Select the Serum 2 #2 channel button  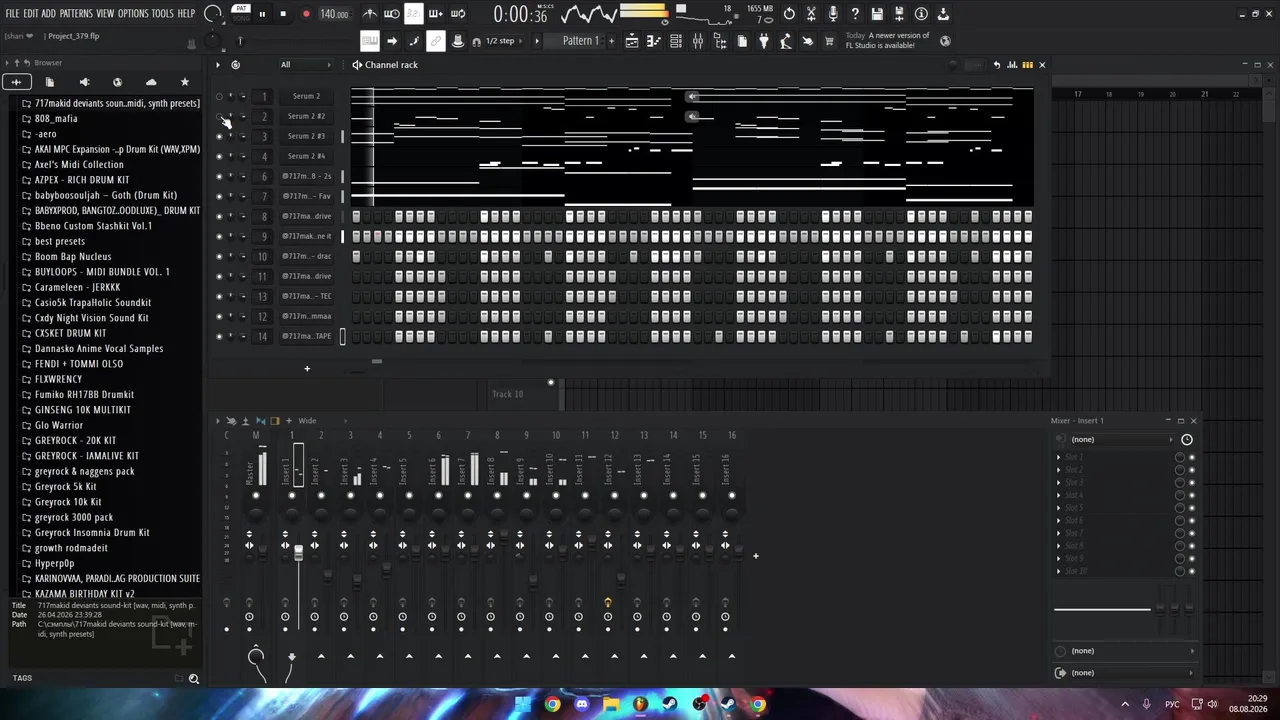[306, 116]
